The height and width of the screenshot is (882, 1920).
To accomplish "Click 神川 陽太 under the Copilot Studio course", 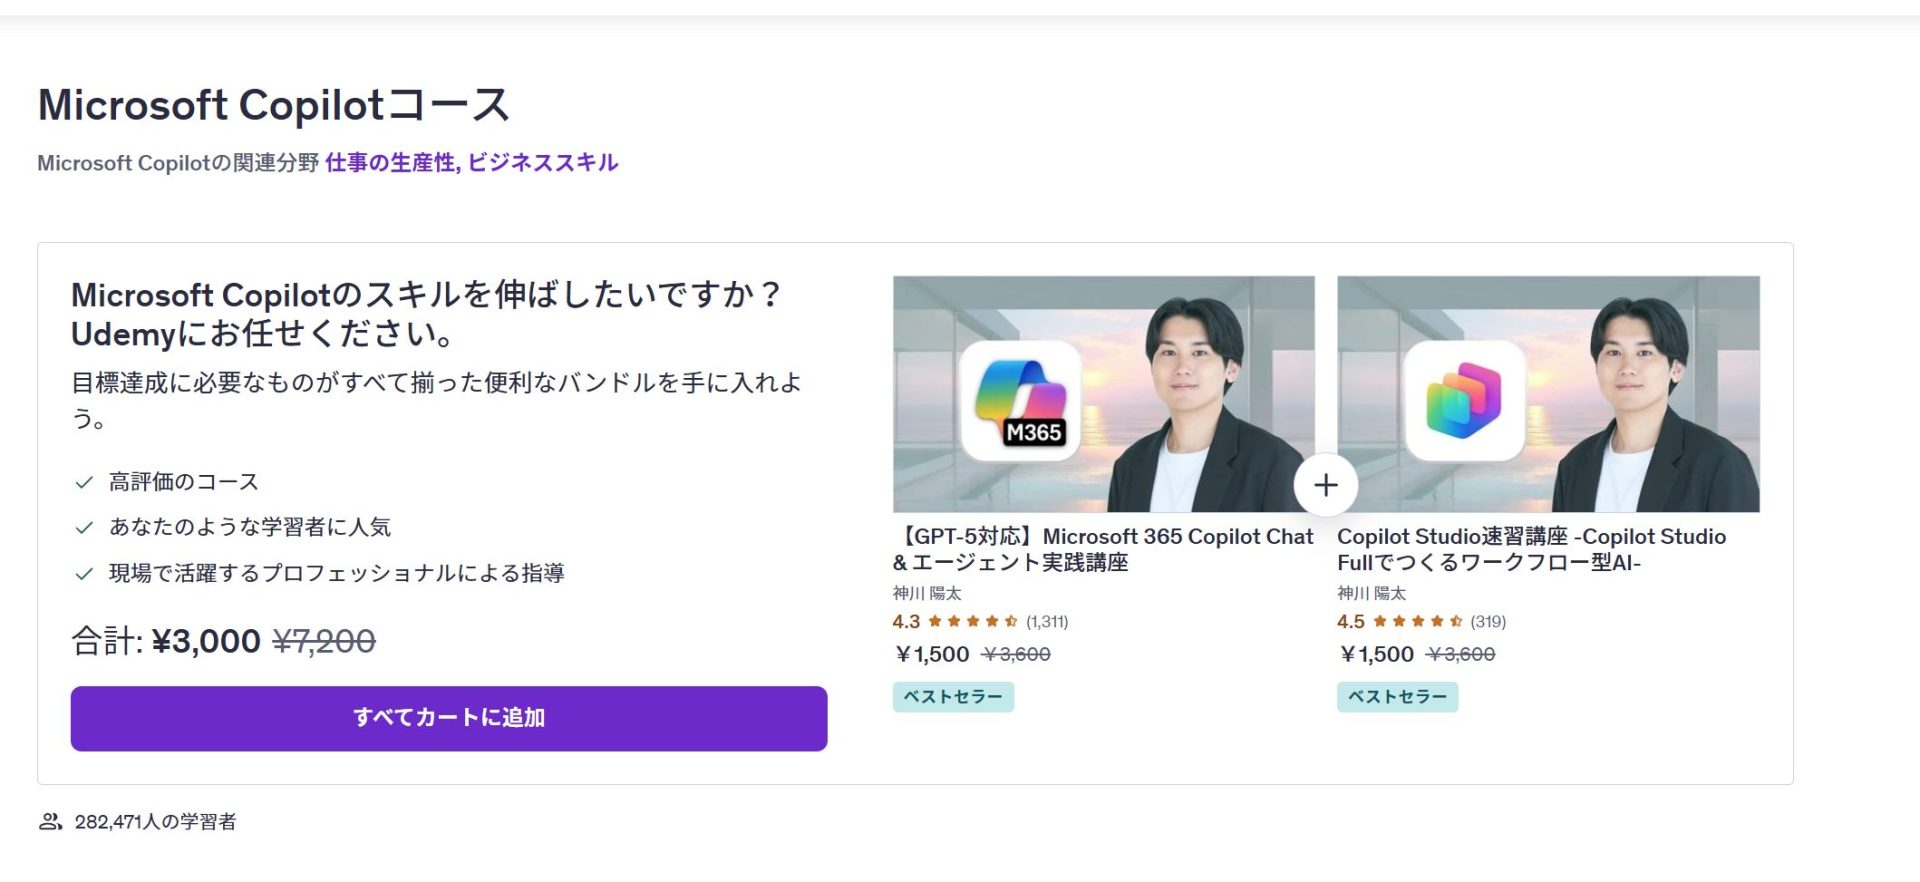I will coord(1371,593).
